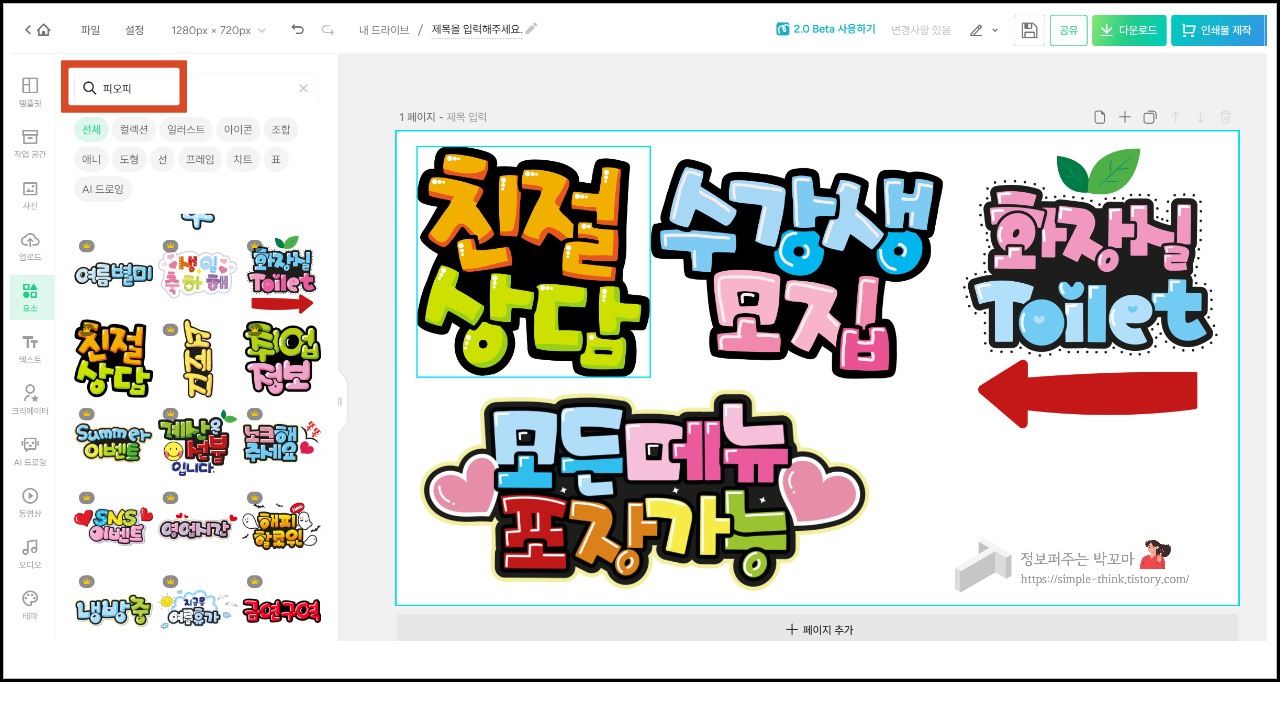
Task: Click the save disk icon
Action: point(1029,30)
